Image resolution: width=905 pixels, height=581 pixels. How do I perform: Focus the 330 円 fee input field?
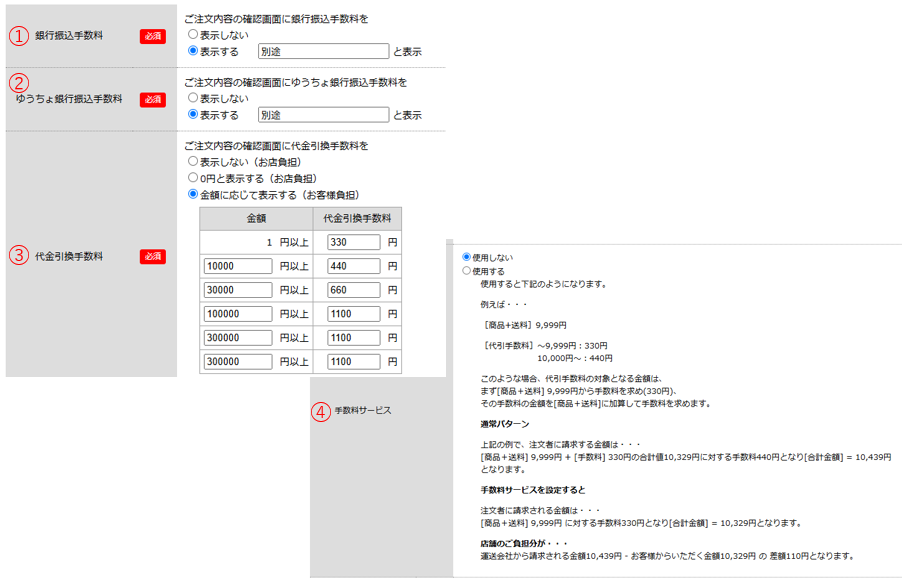(x=353, y=242)
